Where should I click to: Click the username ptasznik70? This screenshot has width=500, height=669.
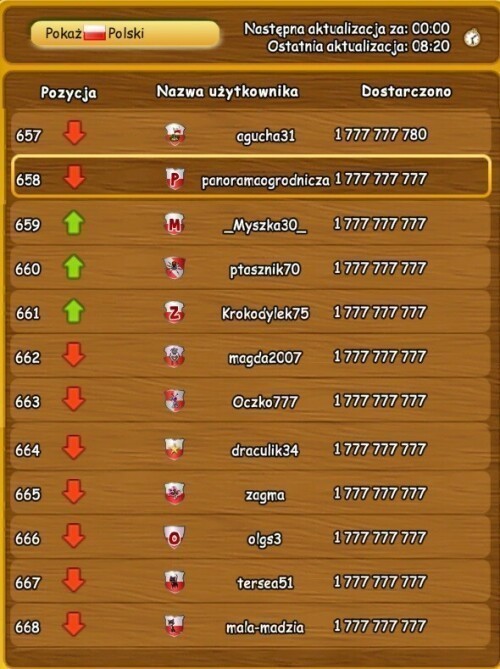[x=265, y=270]
